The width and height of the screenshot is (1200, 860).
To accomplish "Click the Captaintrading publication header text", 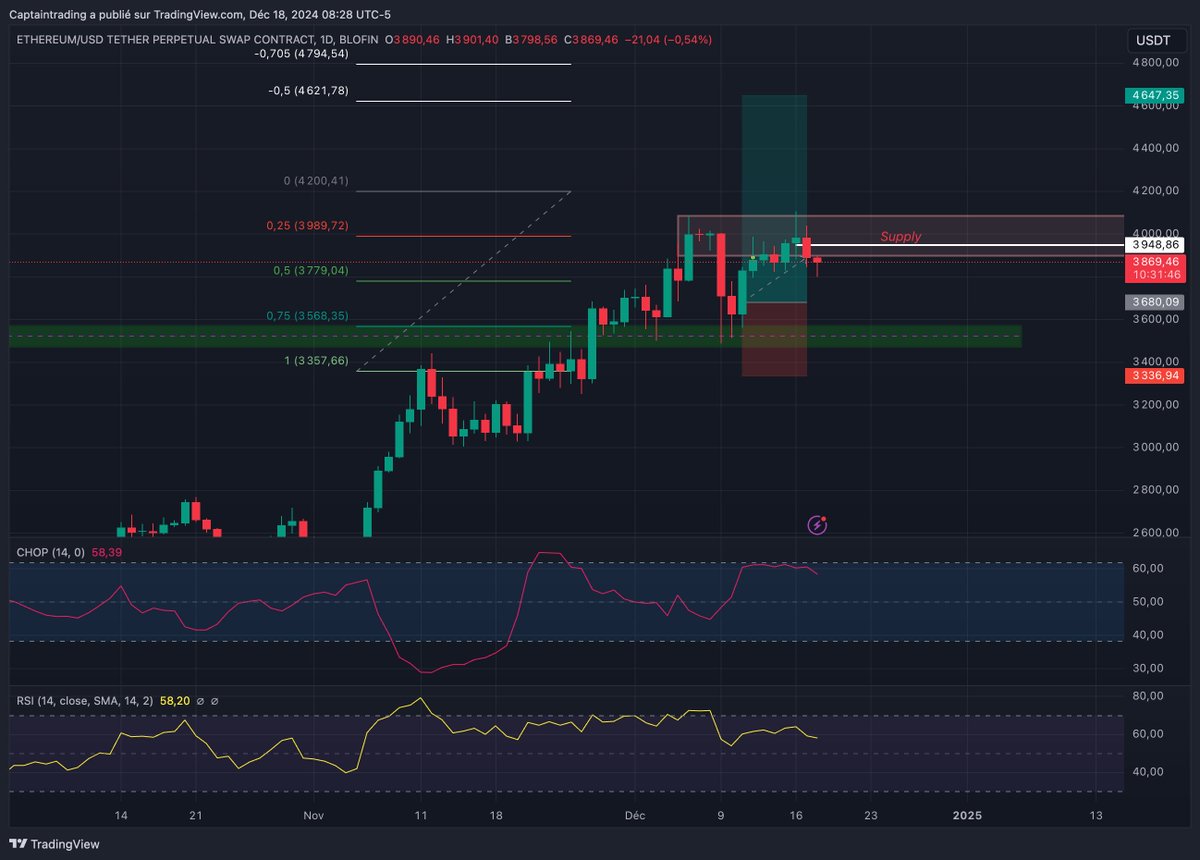I will pos(201,13).
